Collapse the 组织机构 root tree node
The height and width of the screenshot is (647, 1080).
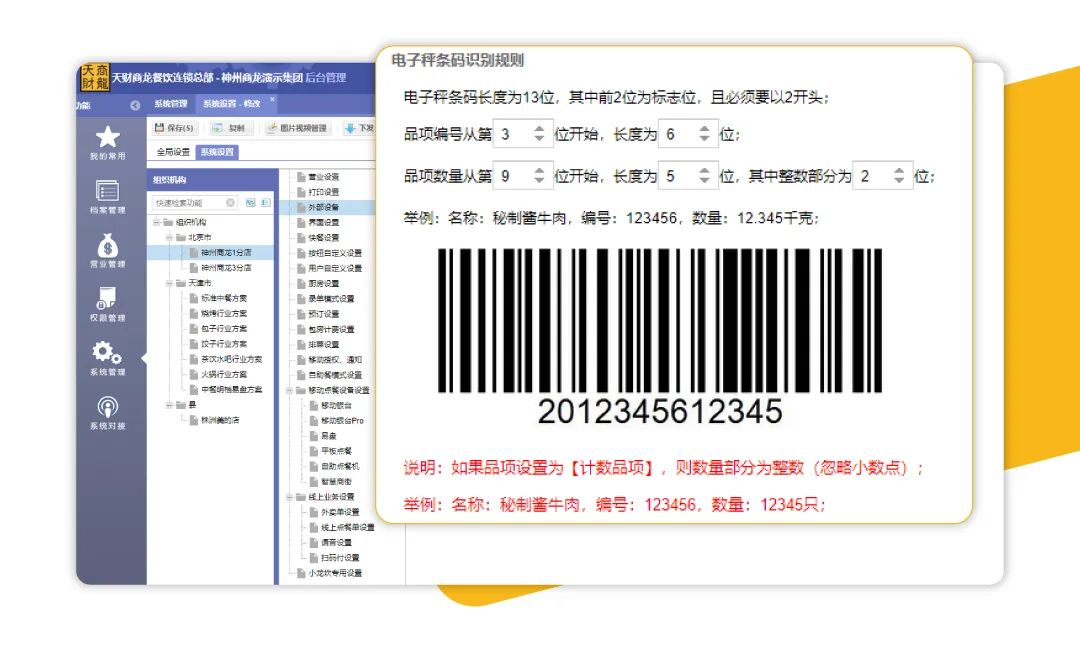157,223
